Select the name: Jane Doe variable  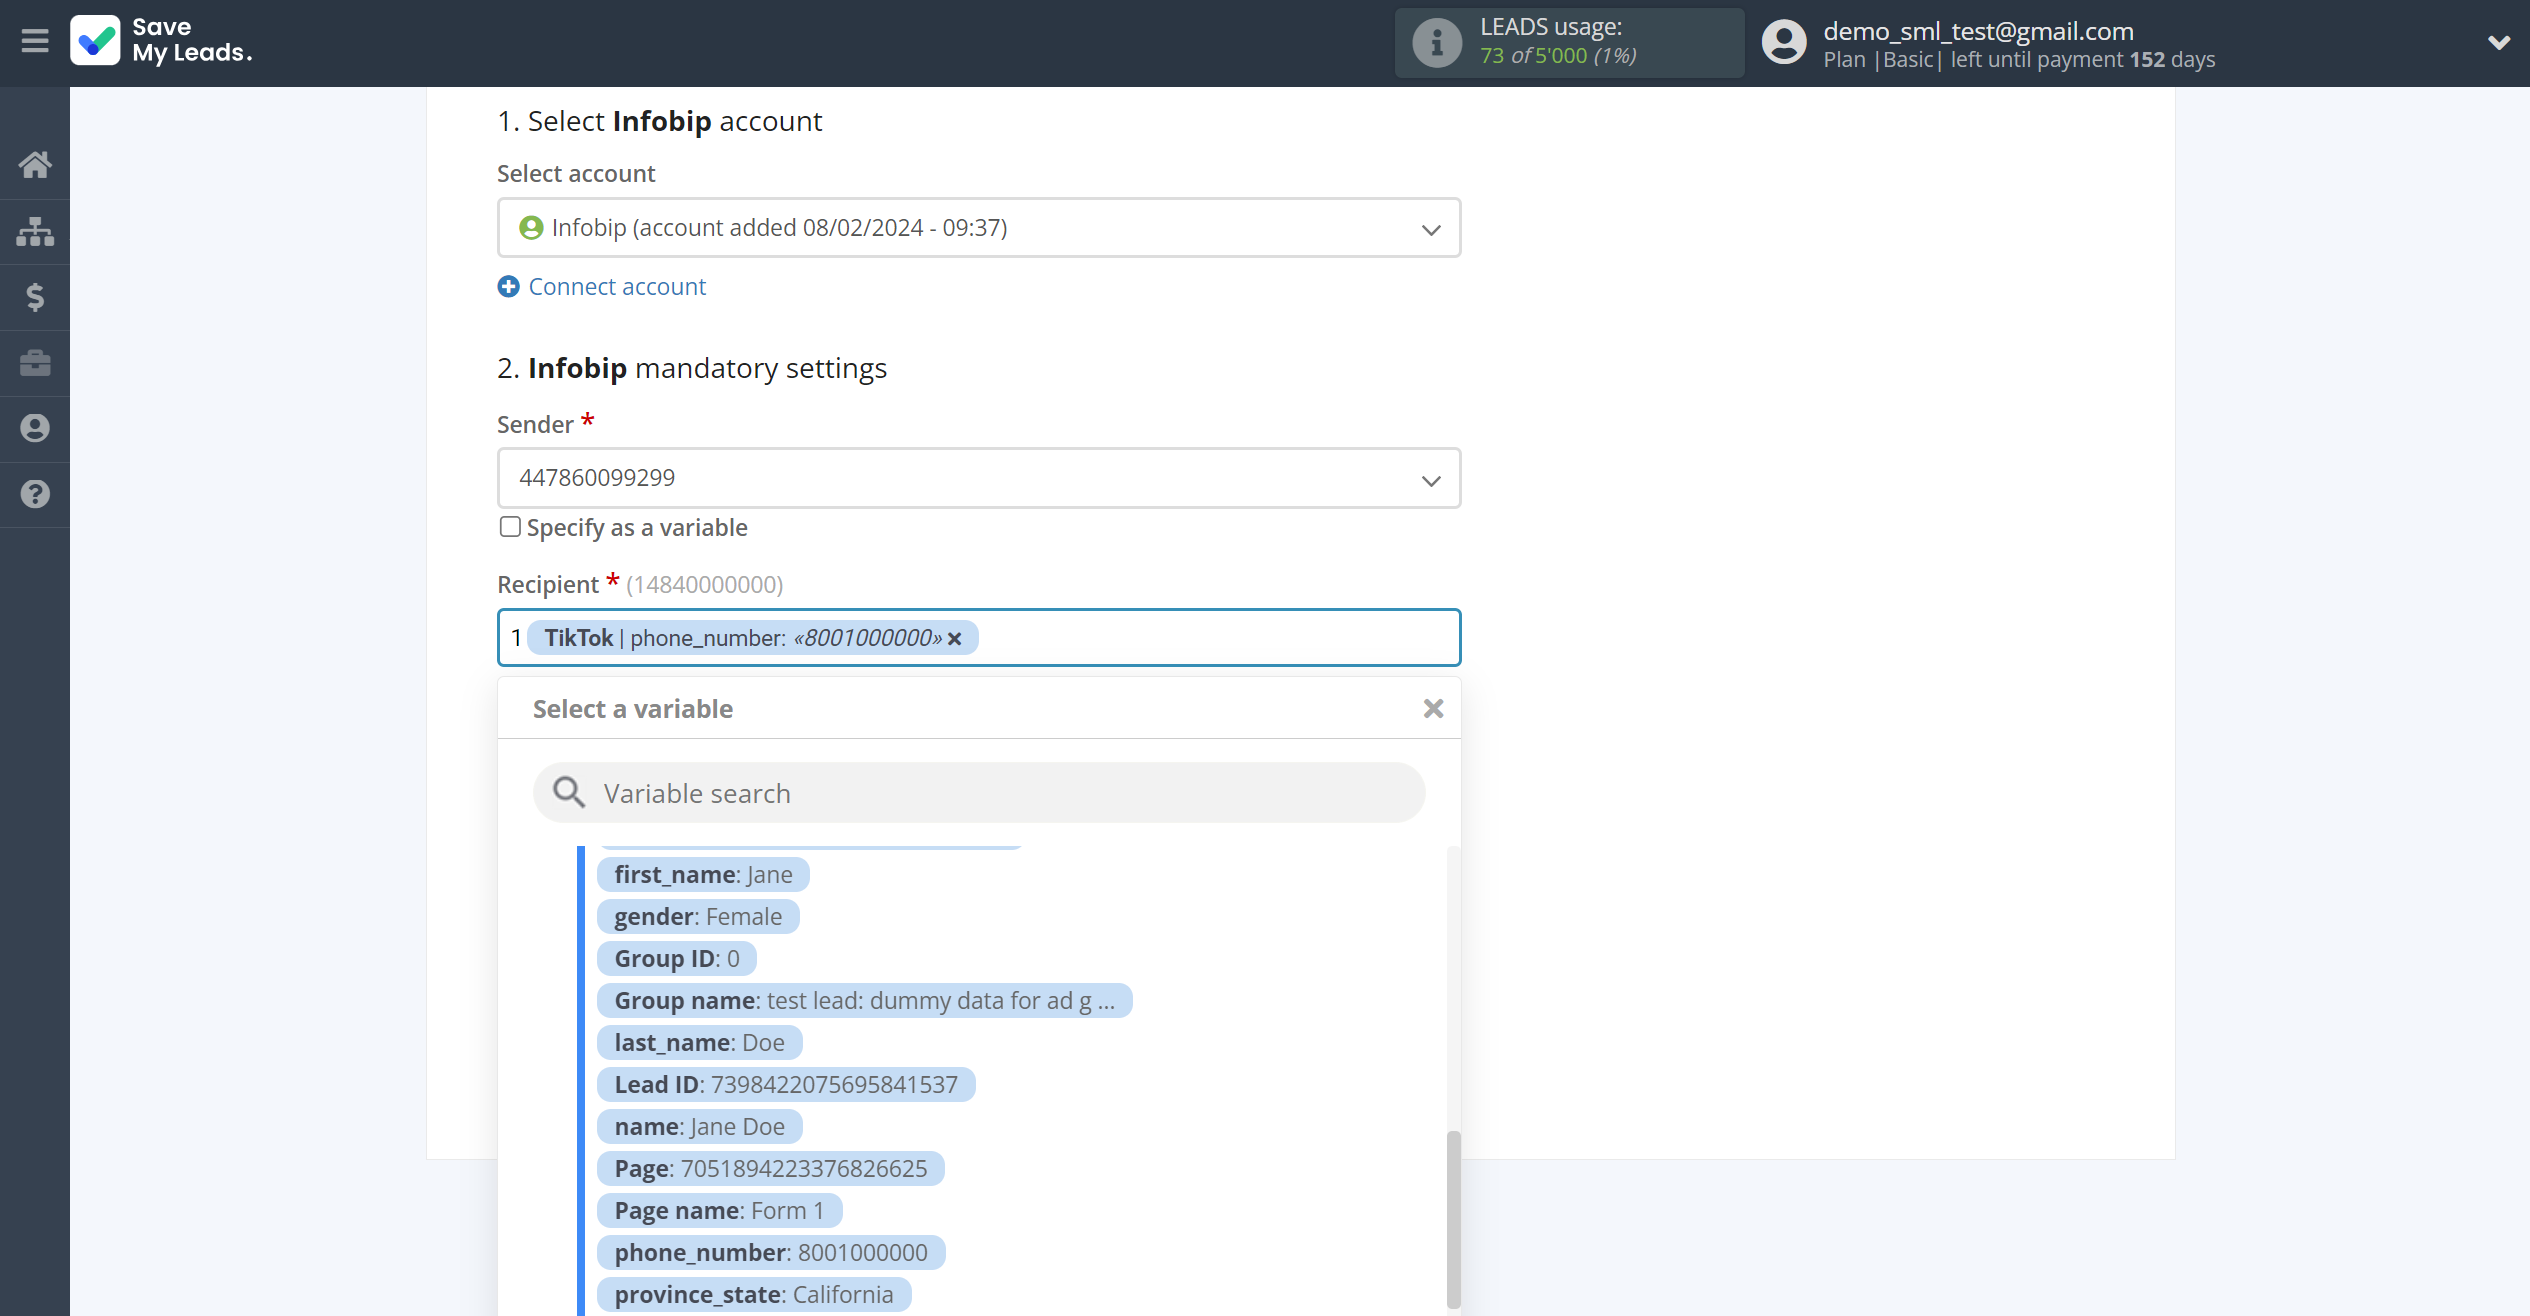(700, 1127)
